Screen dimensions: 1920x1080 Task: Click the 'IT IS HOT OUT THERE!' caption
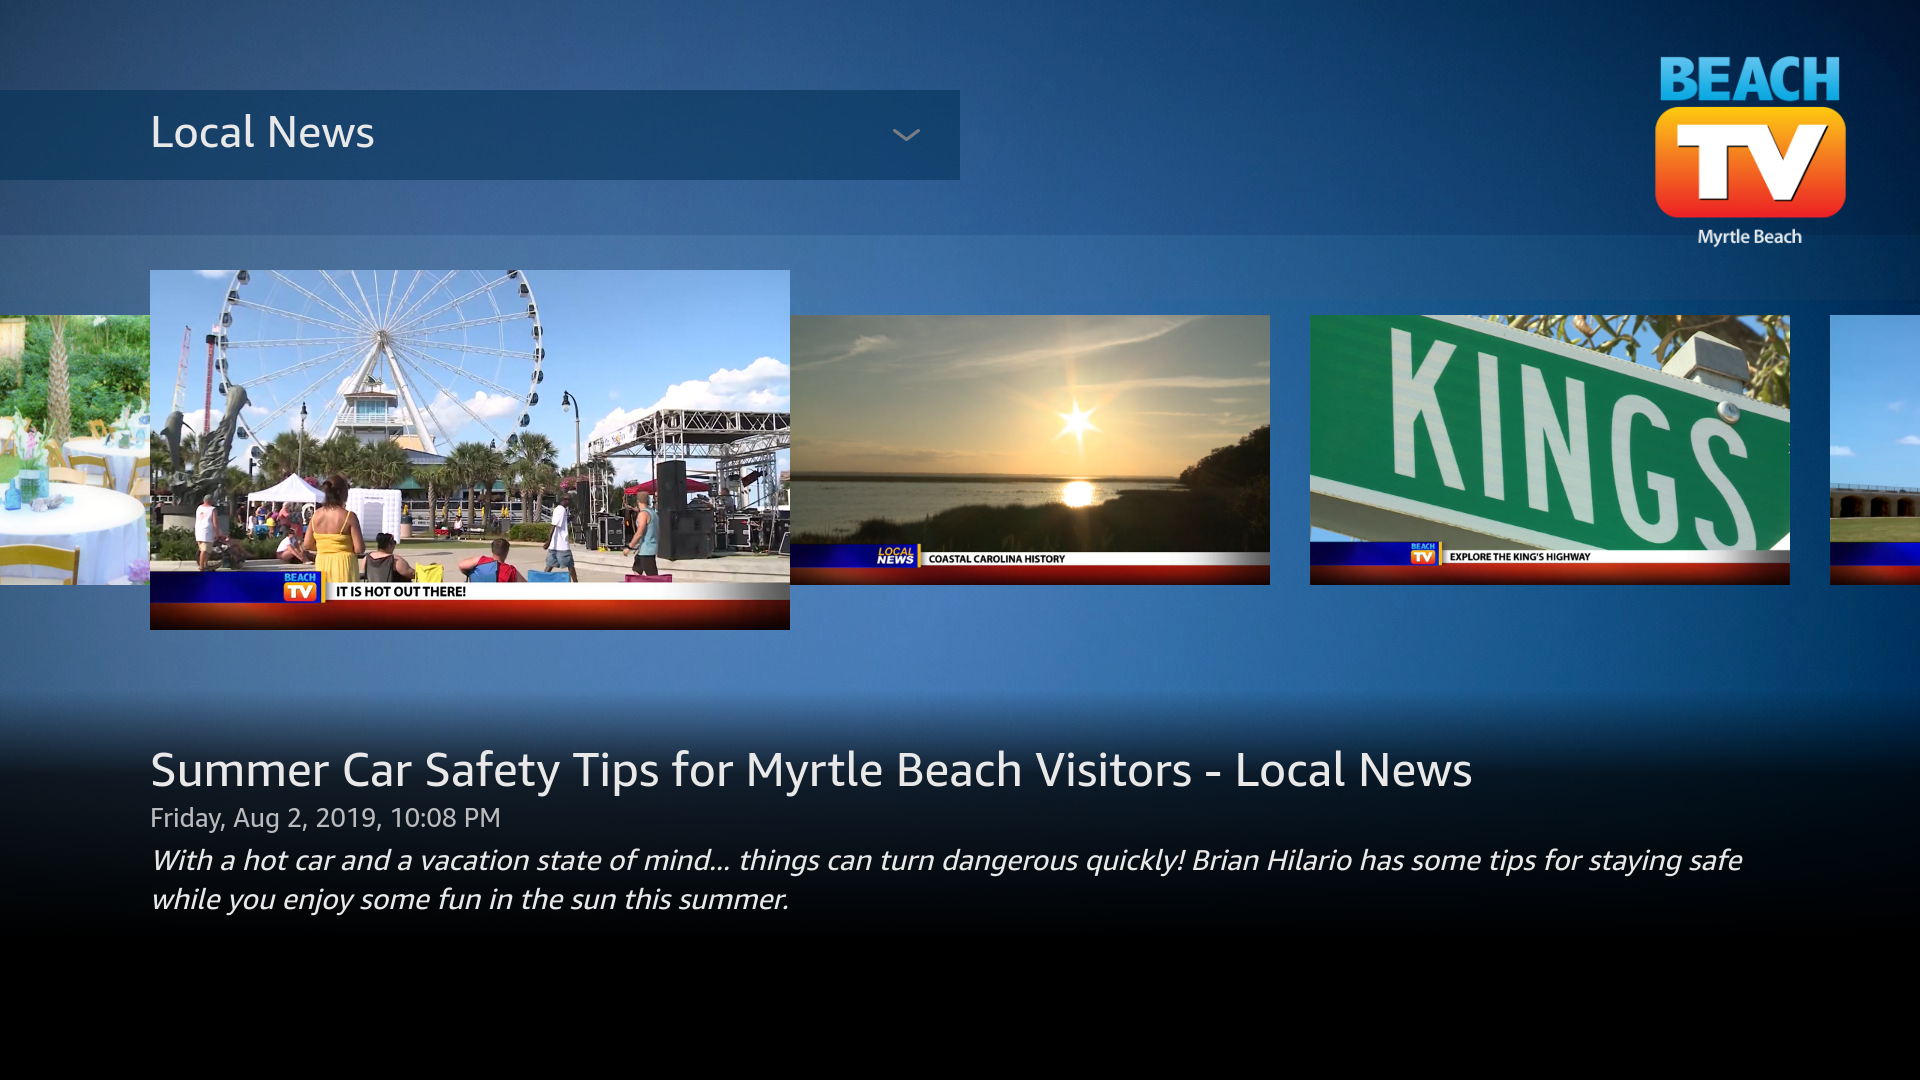coord(401,592)
